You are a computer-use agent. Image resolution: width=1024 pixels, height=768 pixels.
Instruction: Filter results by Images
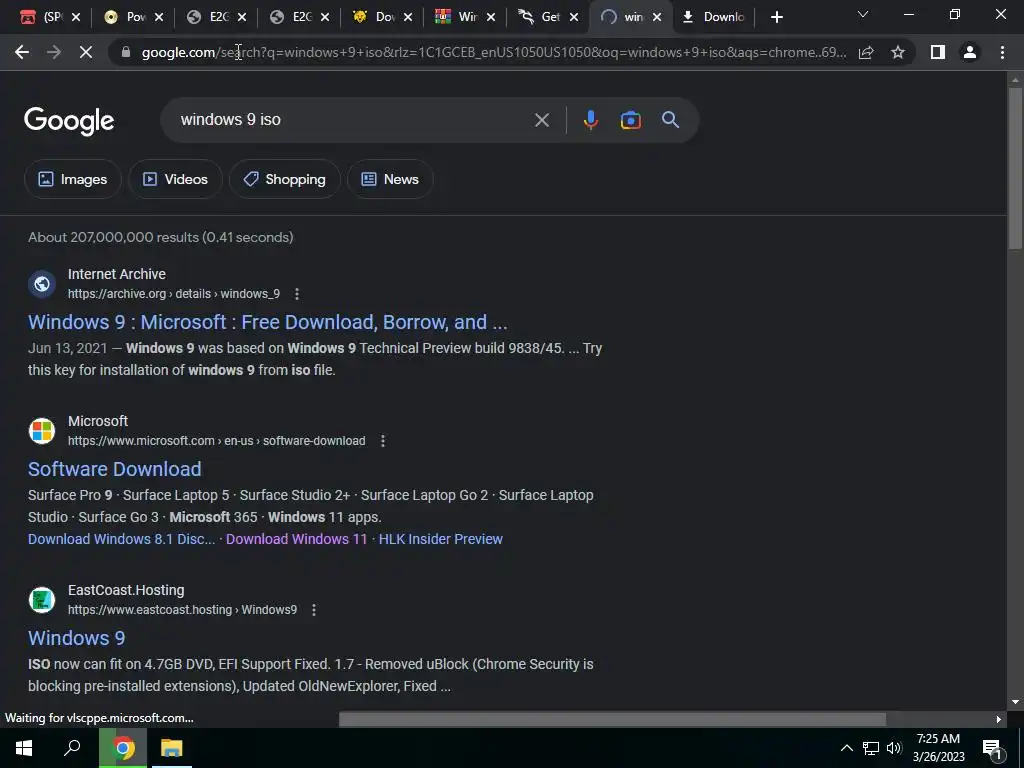(x=72, y=180)
